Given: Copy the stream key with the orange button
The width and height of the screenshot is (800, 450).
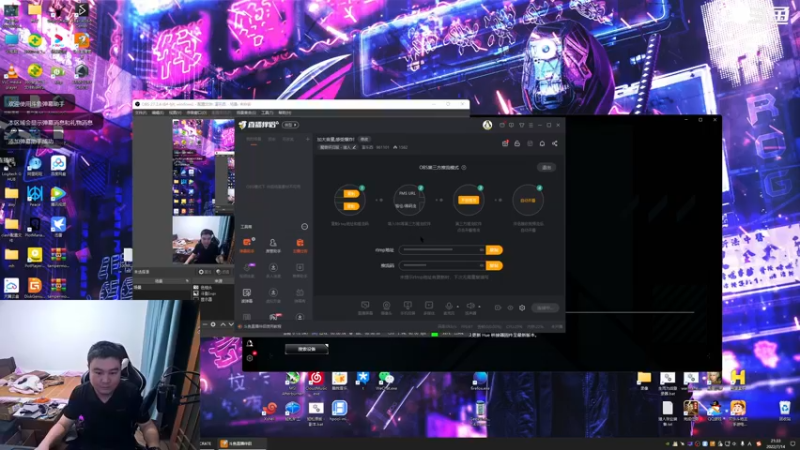Looking at the screenshot, I should pyautogui.click(x=494, y=265).
